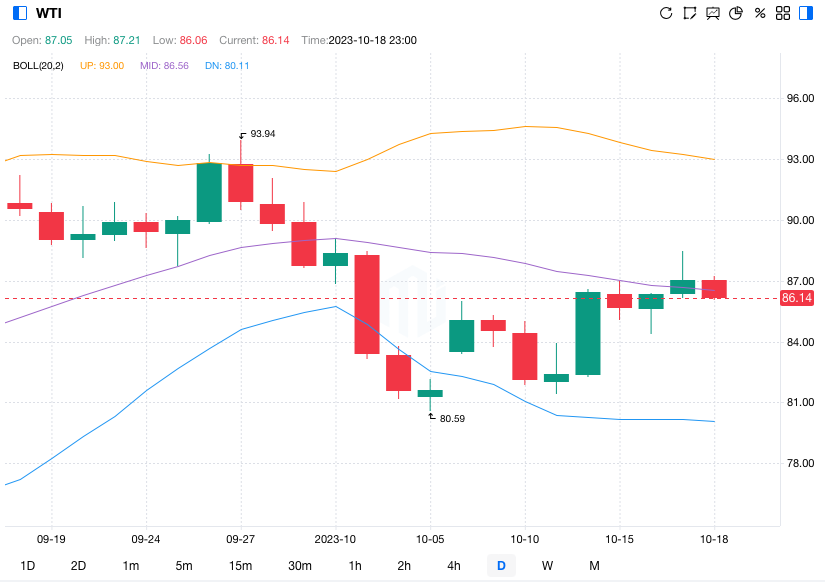The width and height of the screenshot is (825, 588).
Task: Select the 1m timeframe
Action: (131, 566)
